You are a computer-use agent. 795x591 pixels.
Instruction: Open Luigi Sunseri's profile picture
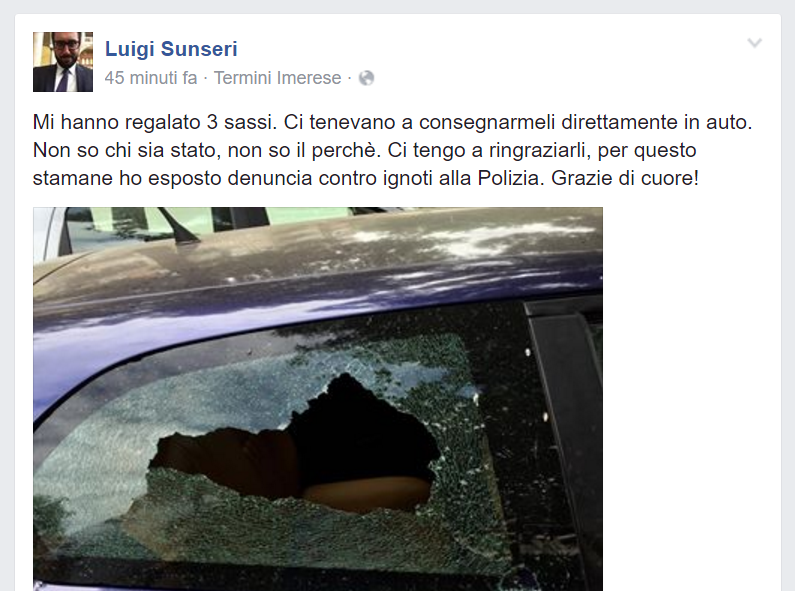click(63, 62)
